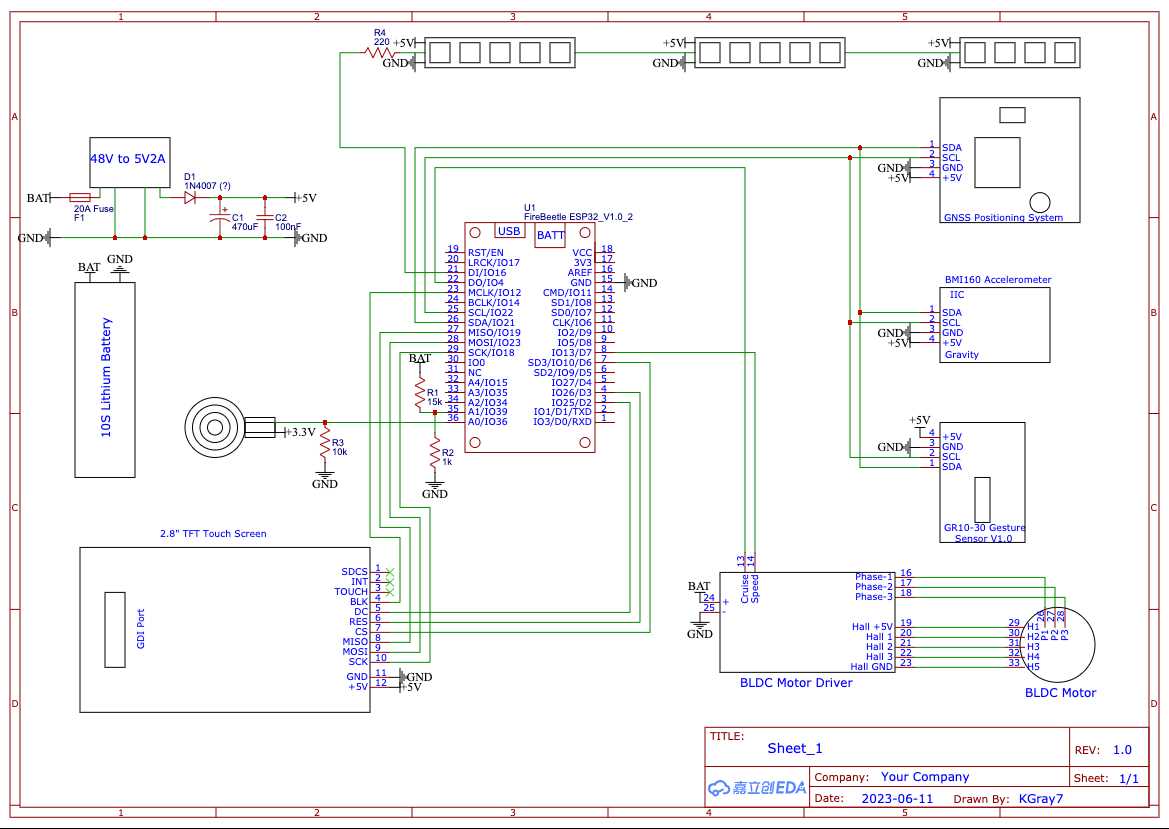Click the KGray7 drawn-by name
The width and height of the screenshot is (1169, 829).
(x=1041, y=798)
